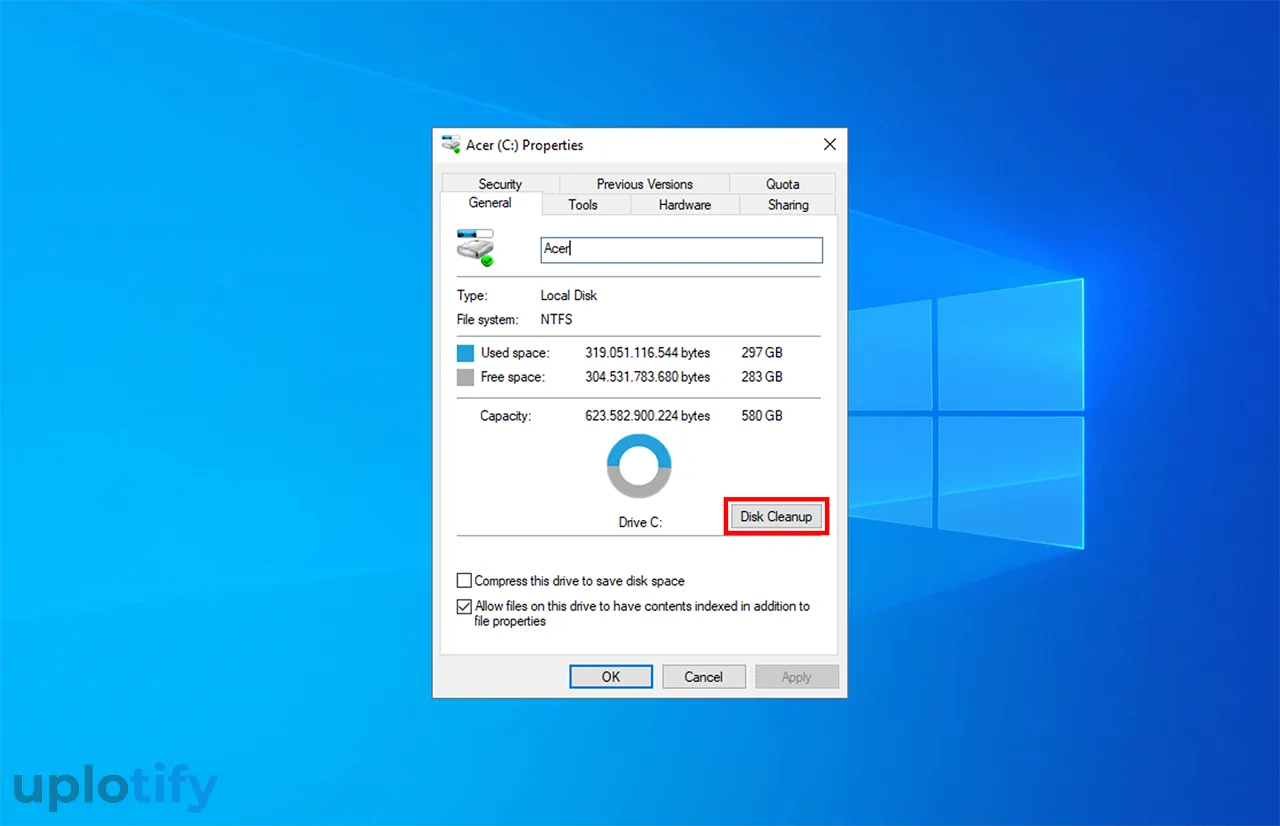Switch to the Tools tab
1280x826 pixels.
tap(583, 205)
